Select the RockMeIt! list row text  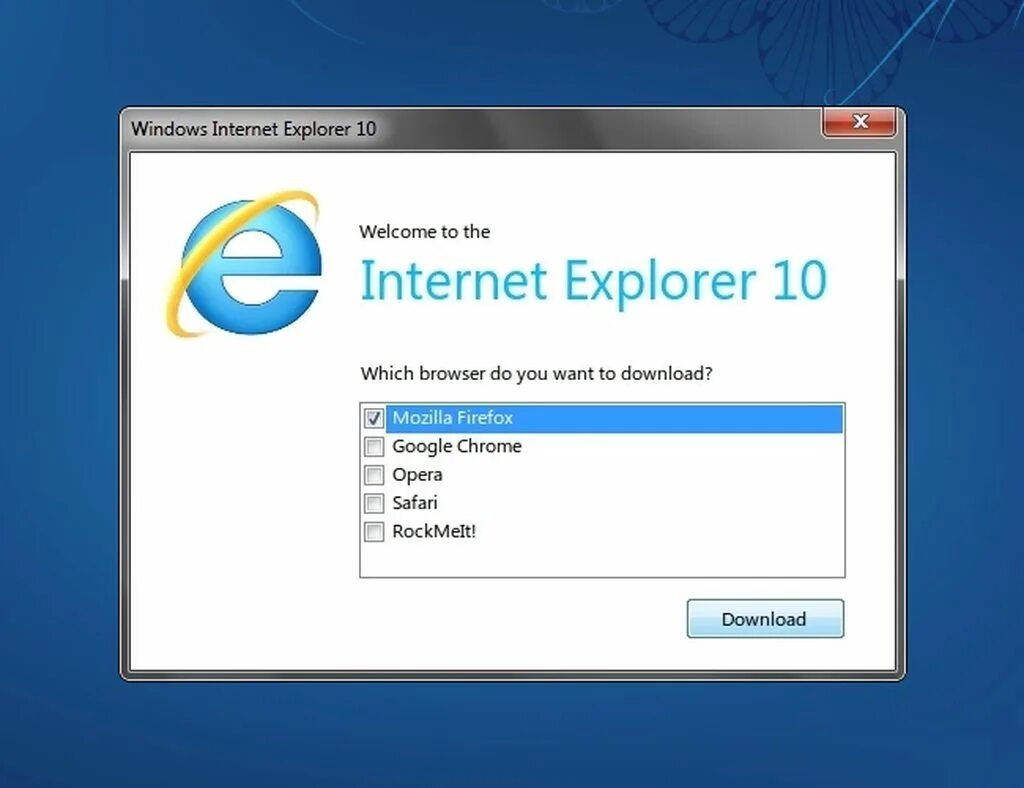(x=434, y=531)
